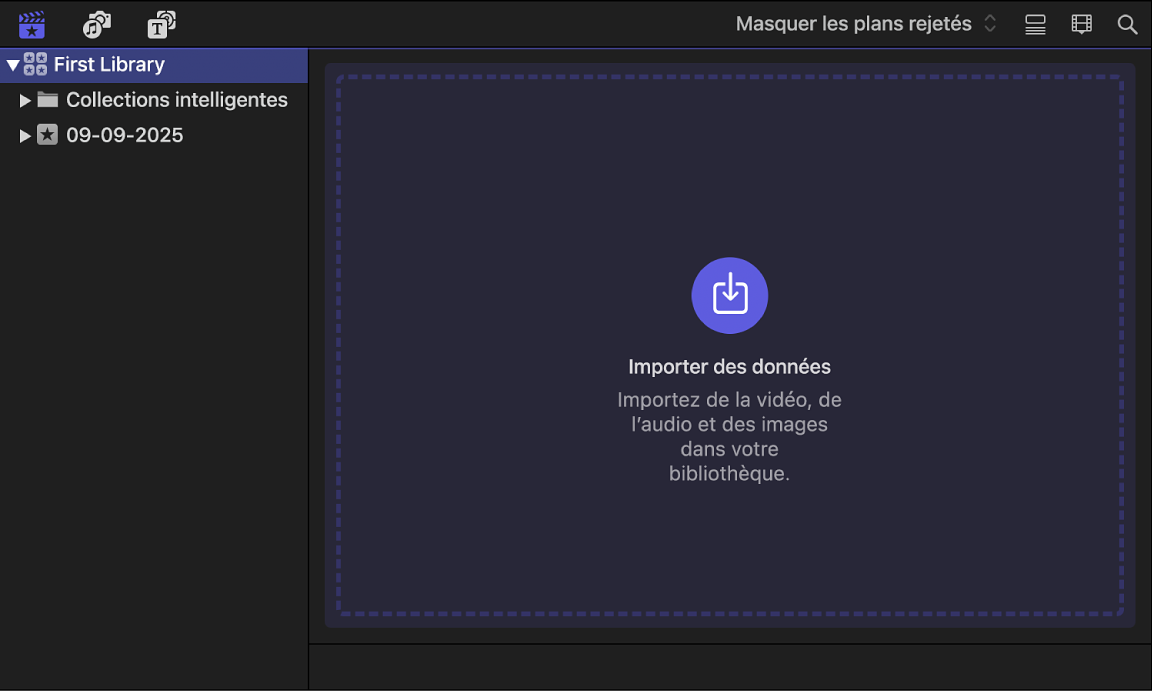Image resolution: width=1152 pixels, height=692 pixels.
Task: Expand Collections intelligentes
Action: point(25,100)
